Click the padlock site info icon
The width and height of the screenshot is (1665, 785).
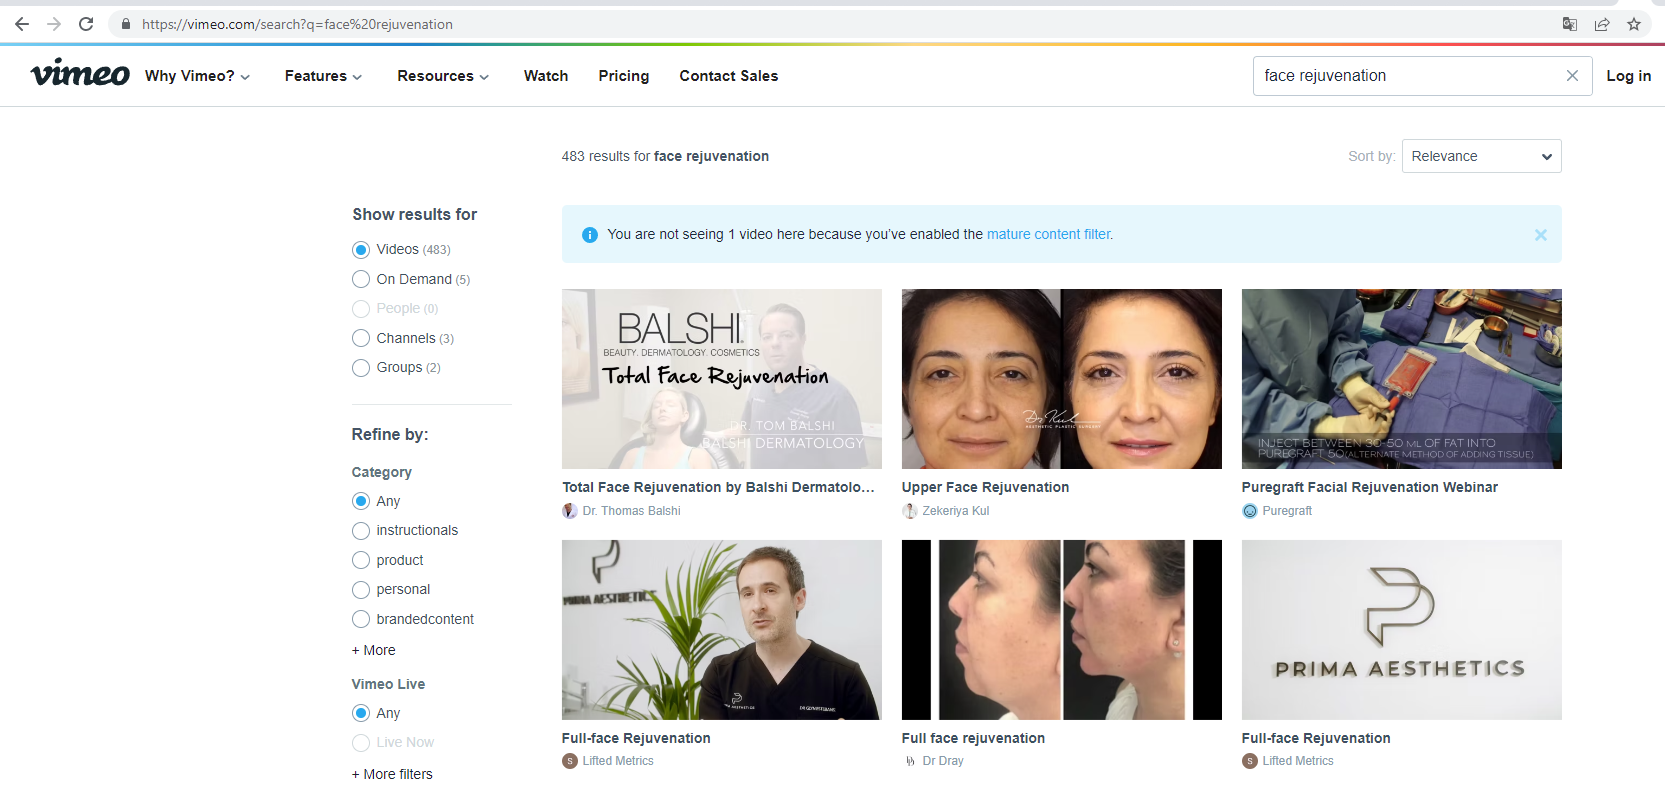[x=126, y=24]
